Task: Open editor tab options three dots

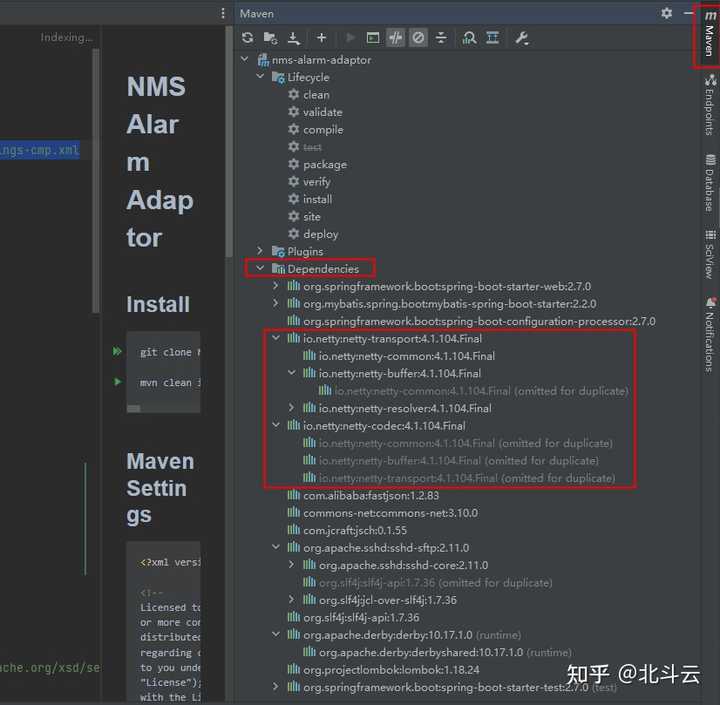Action: [223, 13]
